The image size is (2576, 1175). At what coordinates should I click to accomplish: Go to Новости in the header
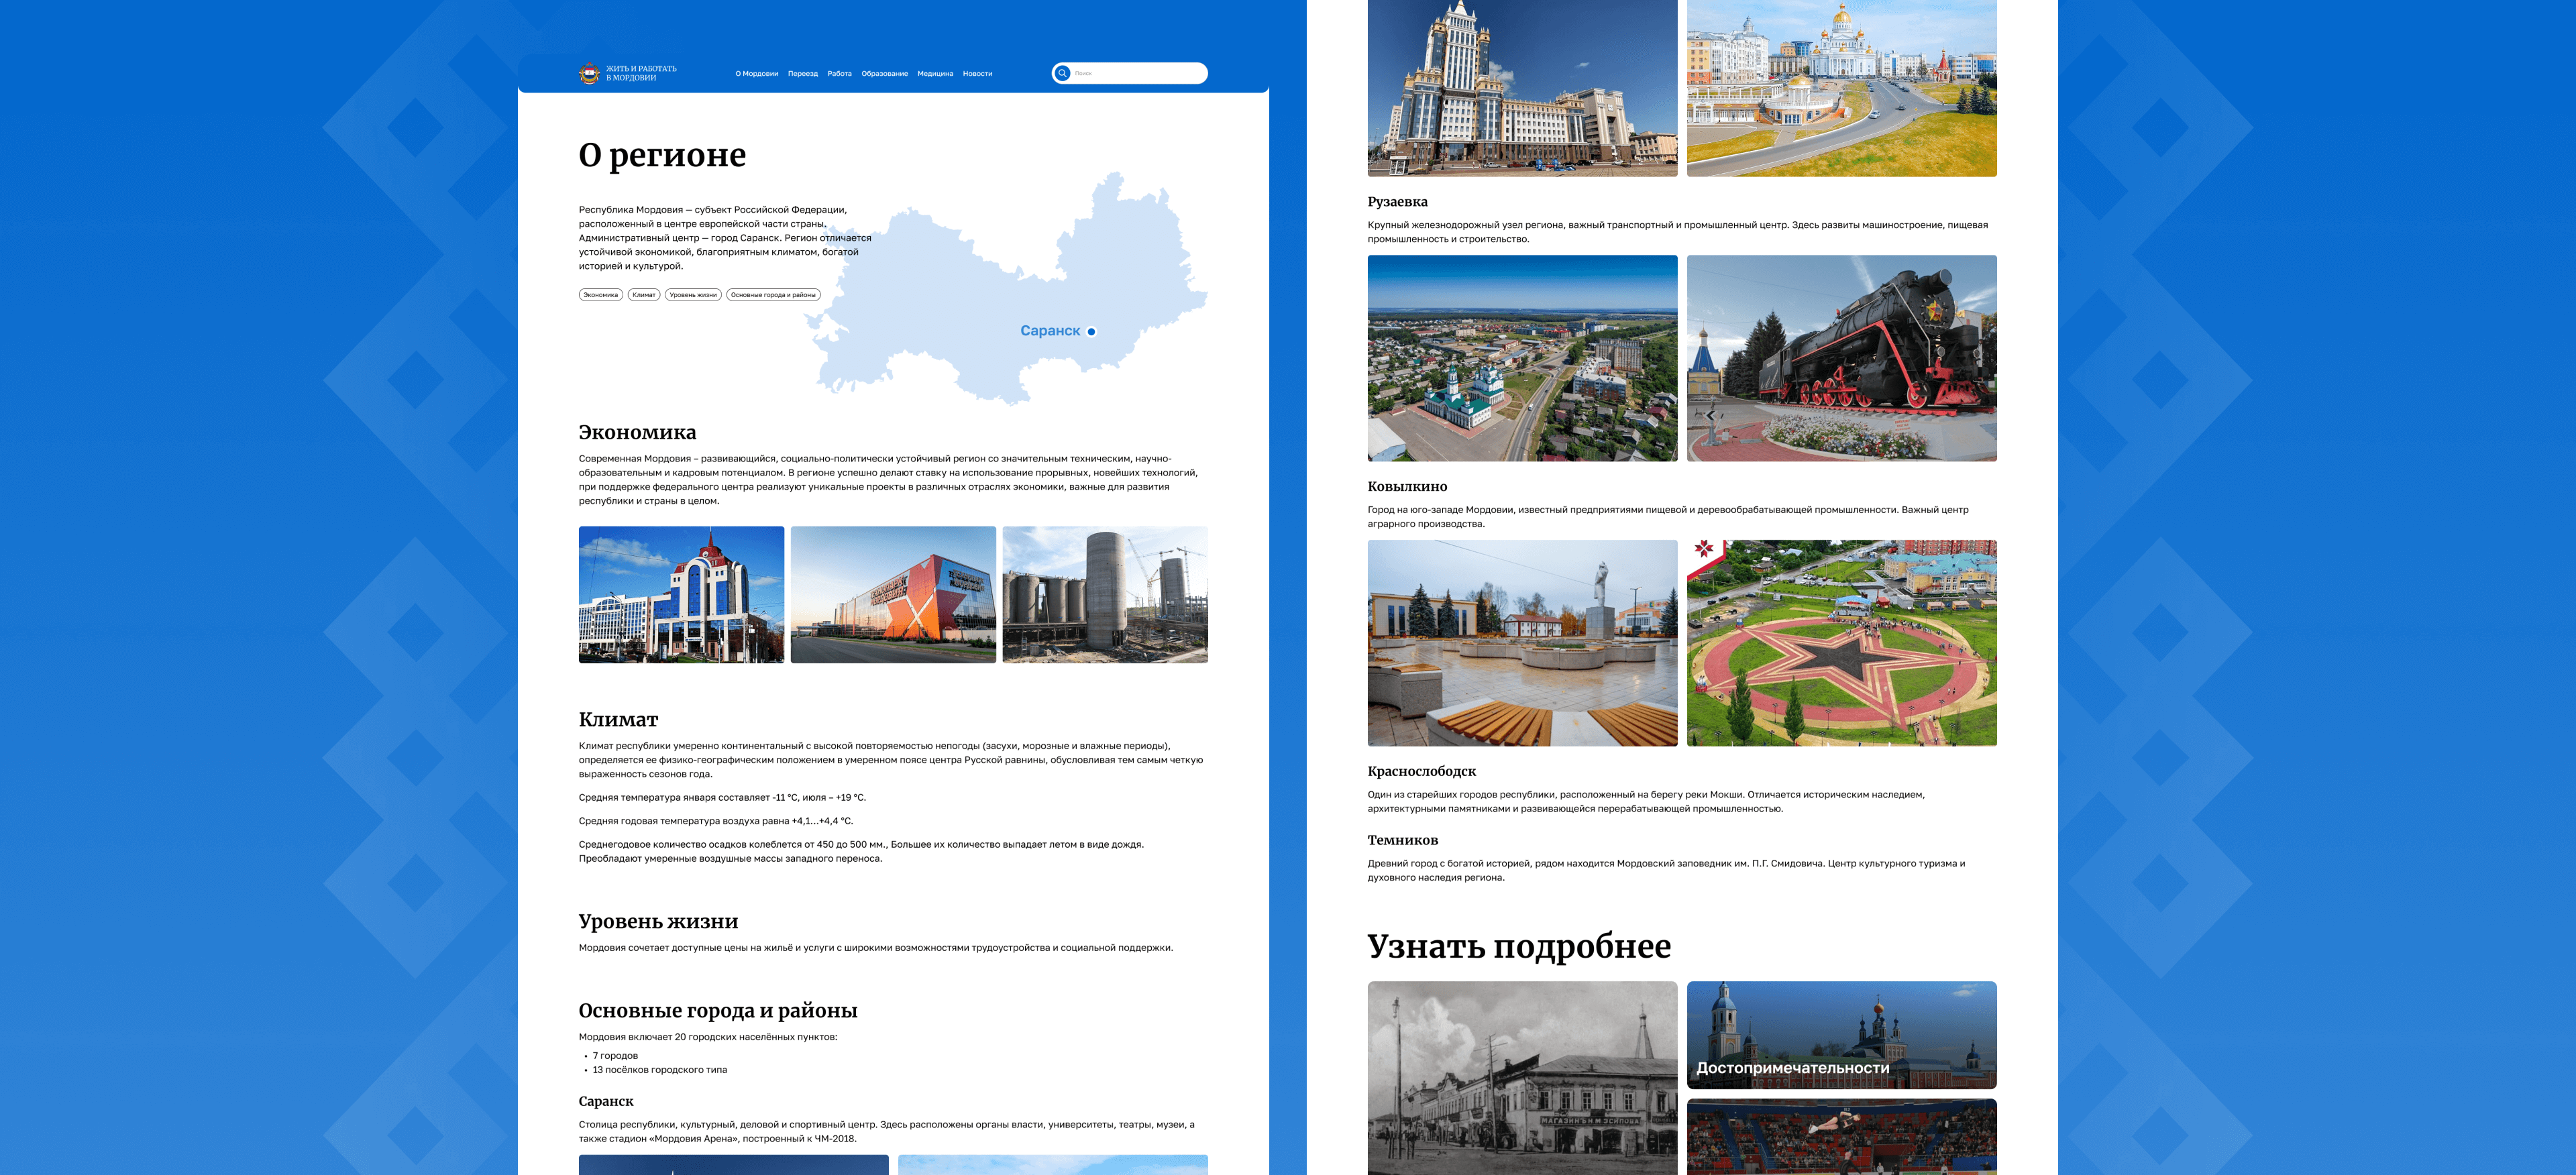[x=977, y=74]
